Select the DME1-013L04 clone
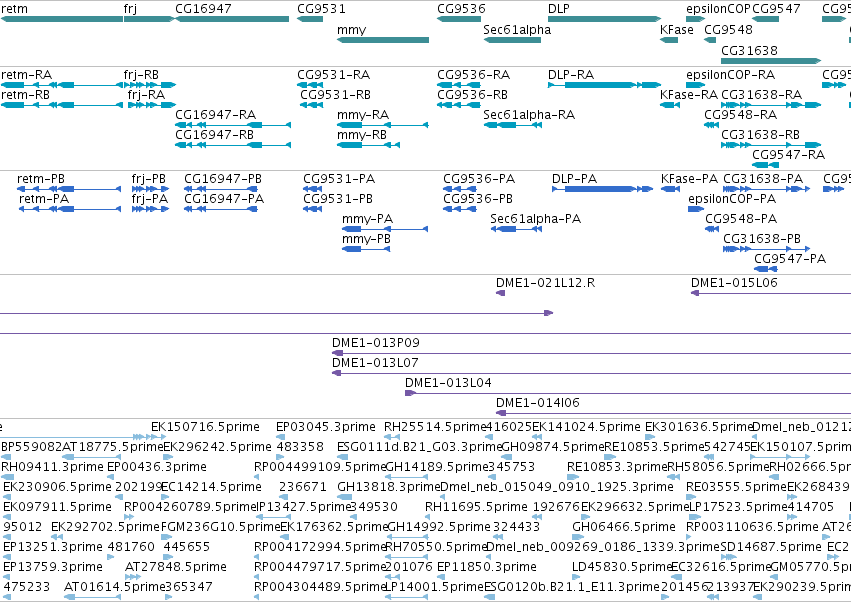This screenshot has width=851, height=602. 628,394
